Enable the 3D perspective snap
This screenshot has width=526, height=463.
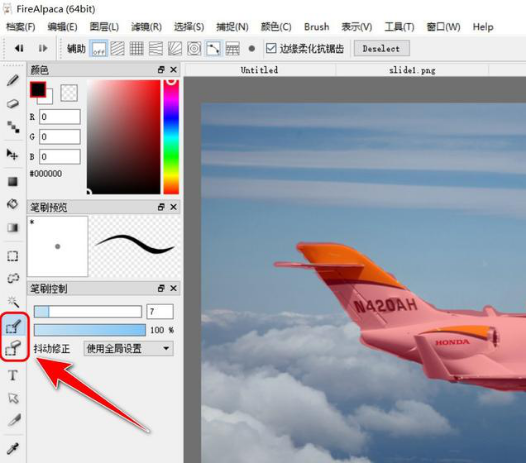point(232,49)
